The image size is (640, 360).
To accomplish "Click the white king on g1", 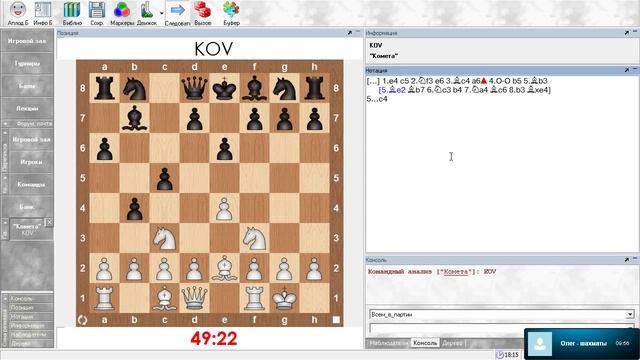I will coord(284,298).
